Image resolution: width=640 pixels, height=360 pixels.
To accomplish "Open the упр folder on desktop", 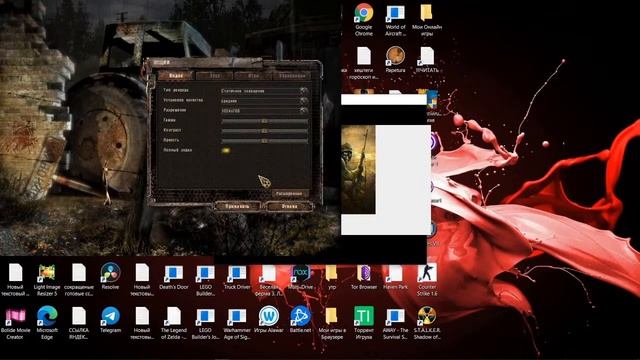I will pos(332,276).
